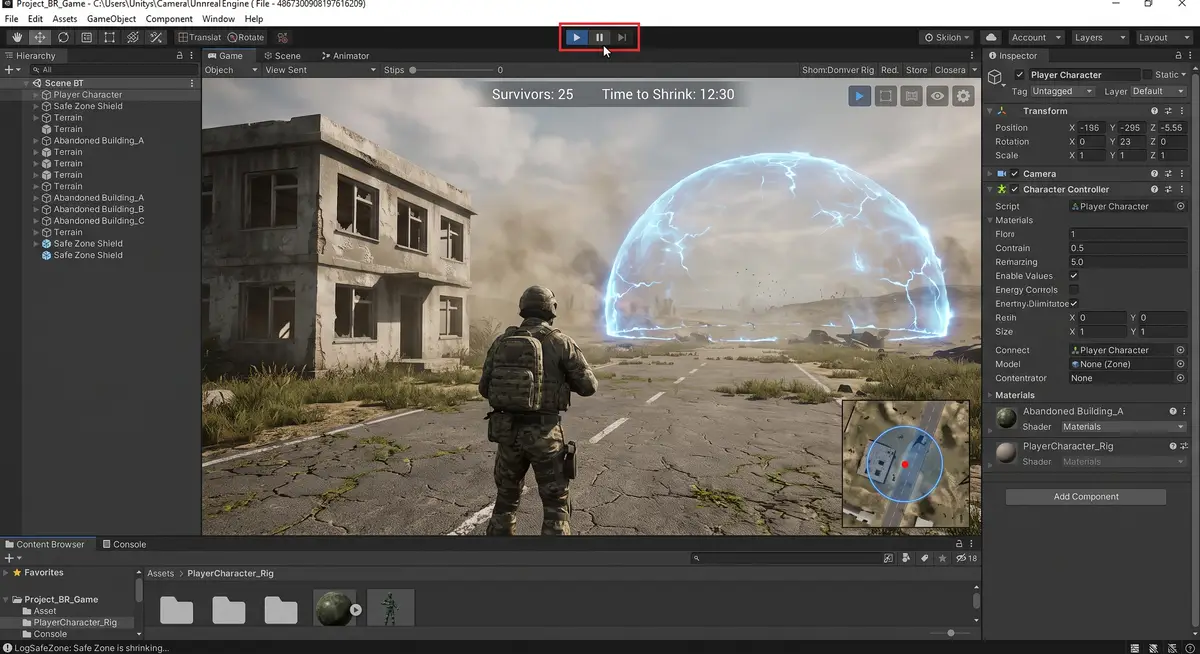Image resolution: width=1200 pixels, height=654 pixels.
Task: Click the Translat pivot button
Action: point(199,37)
